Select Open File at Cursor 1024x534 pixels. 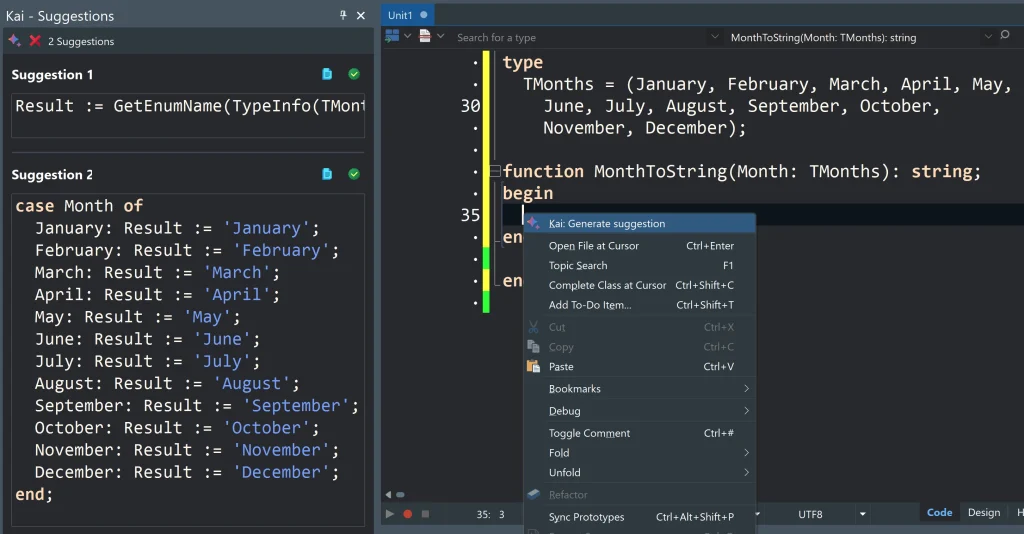(x=639, y=246)
